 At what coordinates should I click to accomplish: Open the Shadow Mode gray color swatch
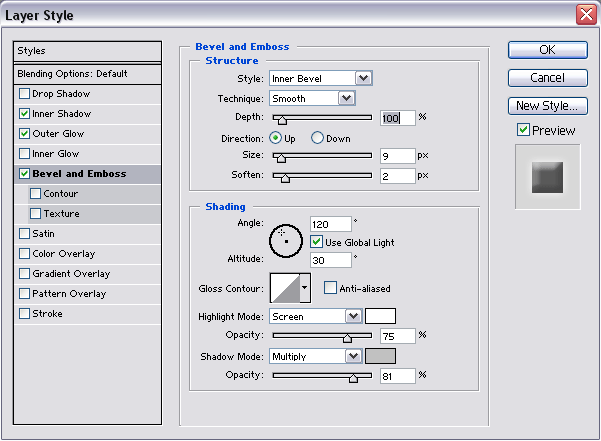tap(380, 356)
